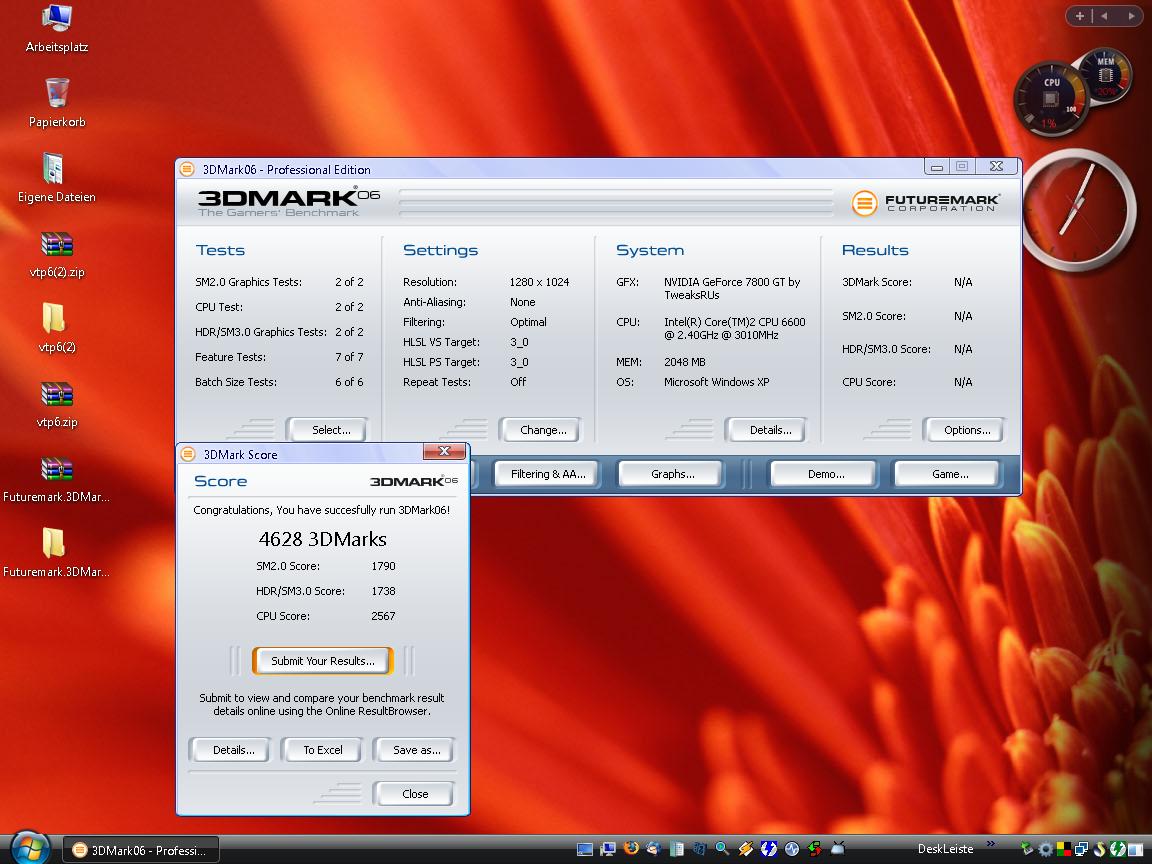The height and width of the screenshot is (864, 1152).
Task: Click the green-red arrows taskbar icon
Action: tap(814, 849)
